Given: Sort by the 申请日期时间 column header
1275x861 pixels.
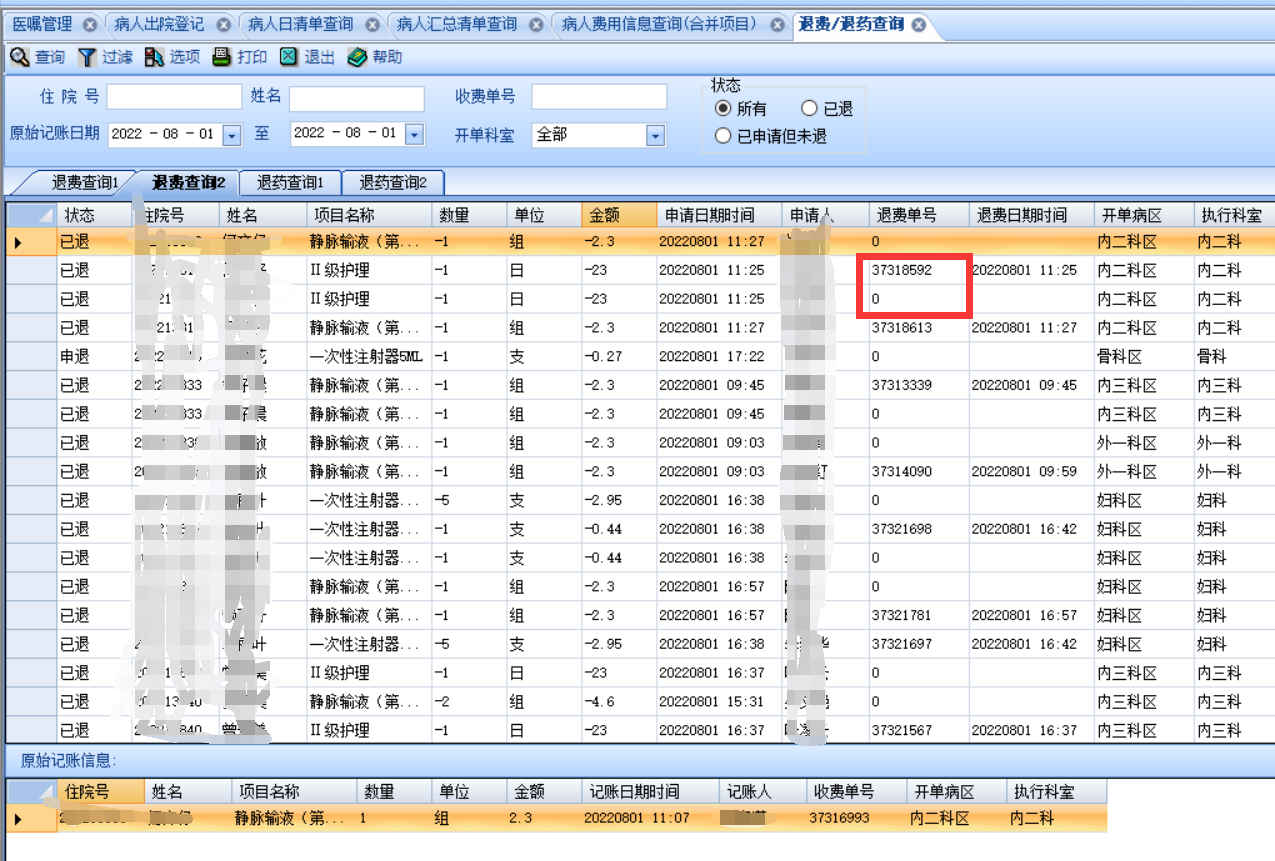Looking at the screenshot, I should (718, 215).
